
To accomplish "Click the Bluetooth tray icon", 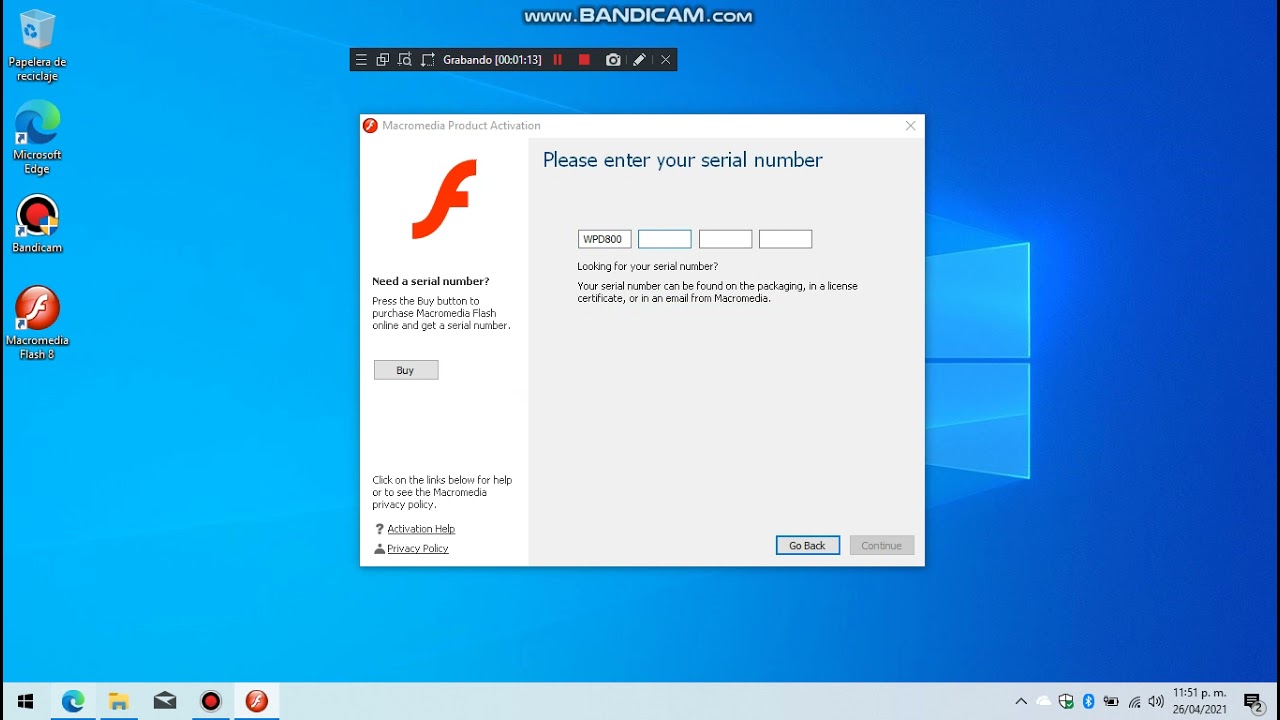I will point(1089,702).
